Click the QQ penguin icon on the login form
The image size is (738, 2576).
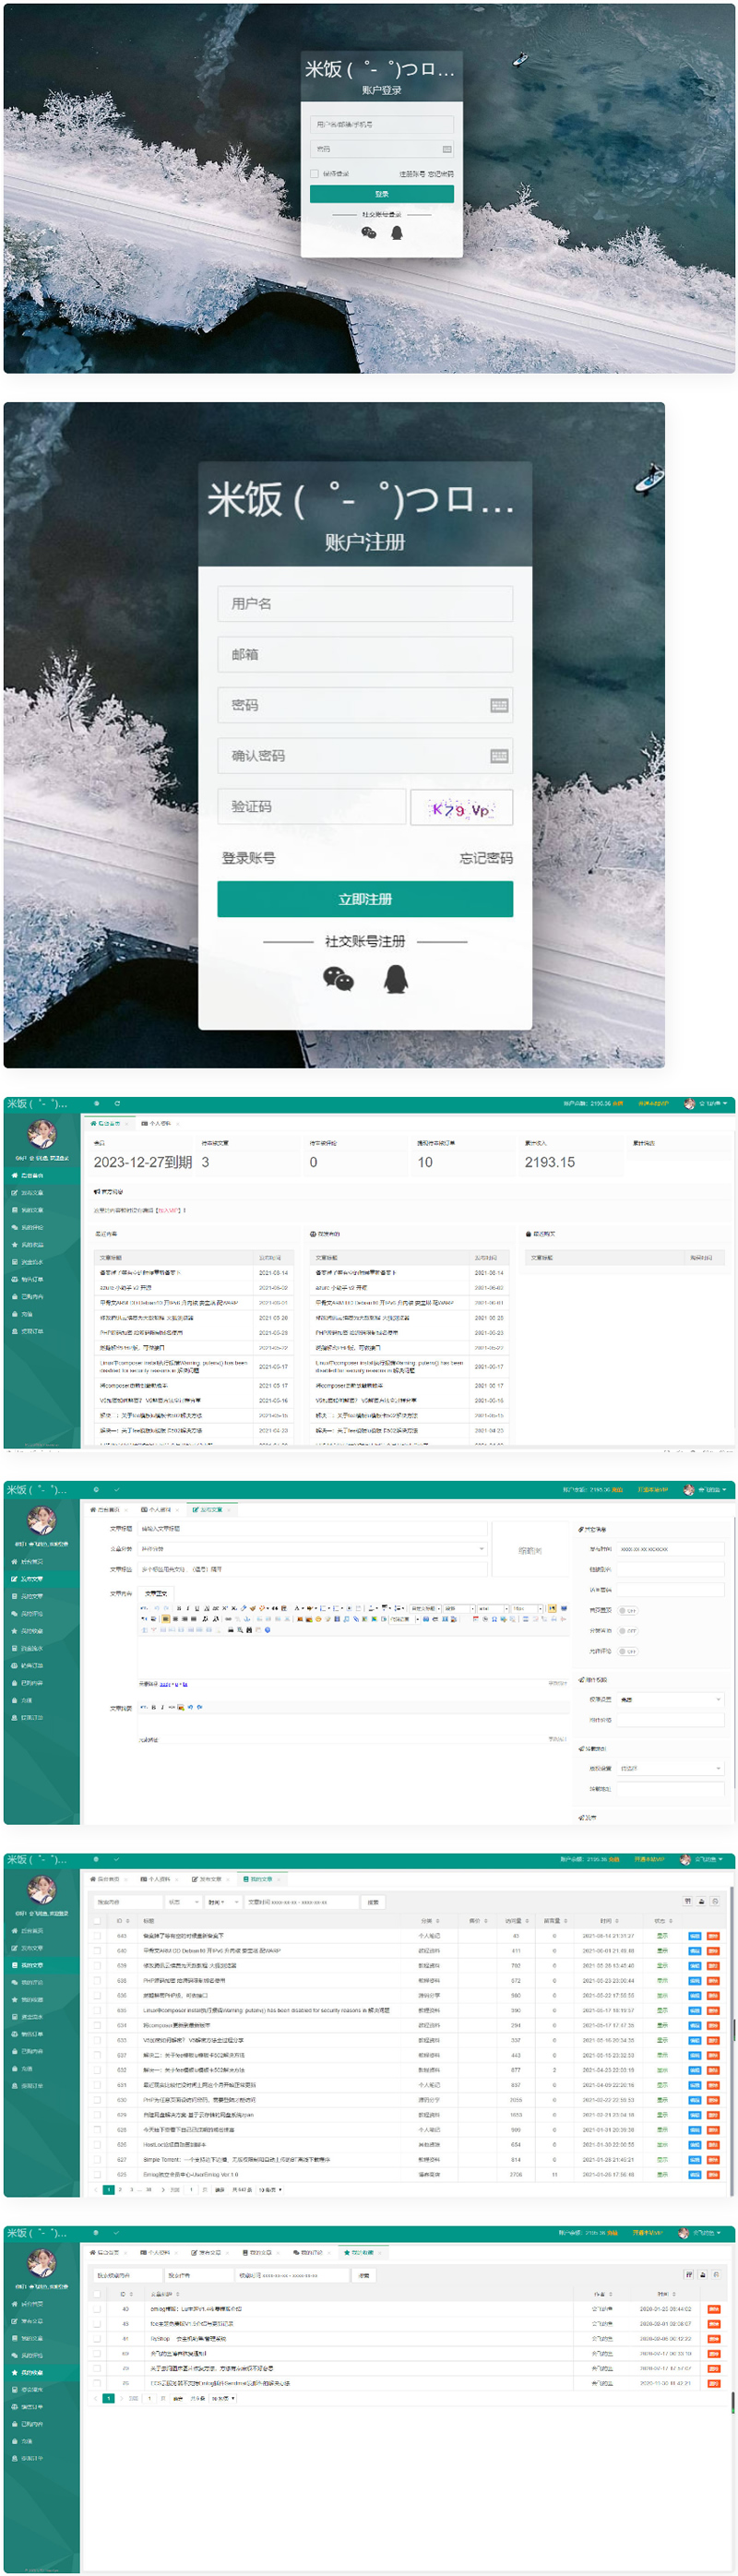pos(396,233)
